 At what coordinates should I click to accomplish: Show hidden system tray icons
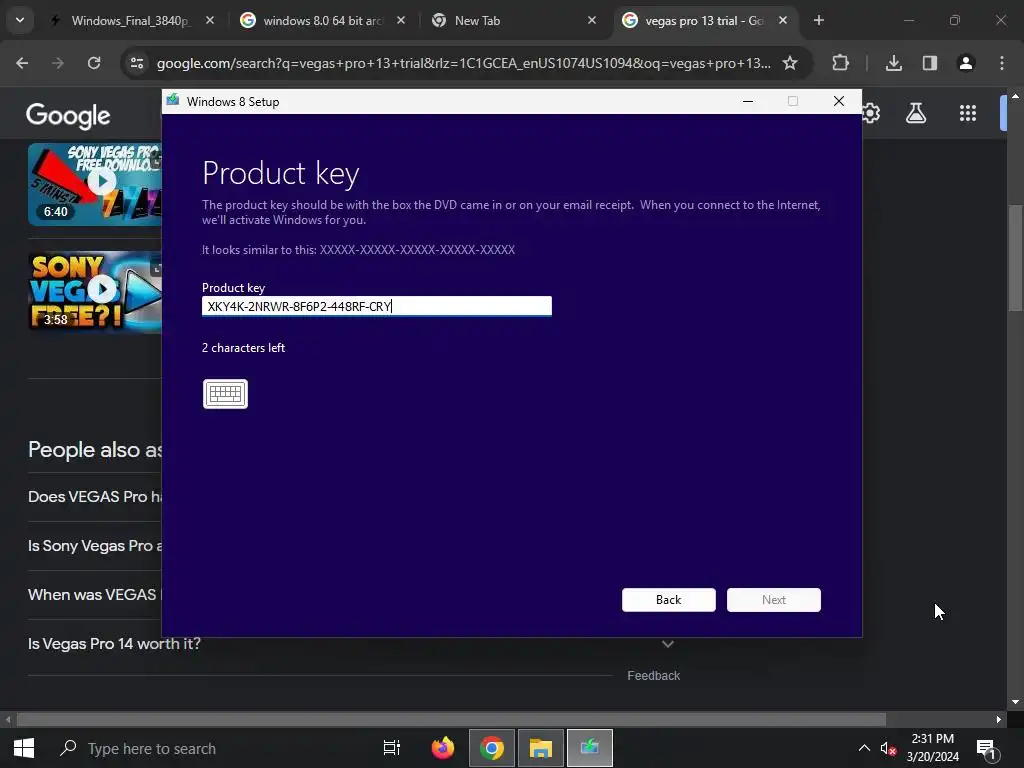pyautogui.click(x=864, y=748)
